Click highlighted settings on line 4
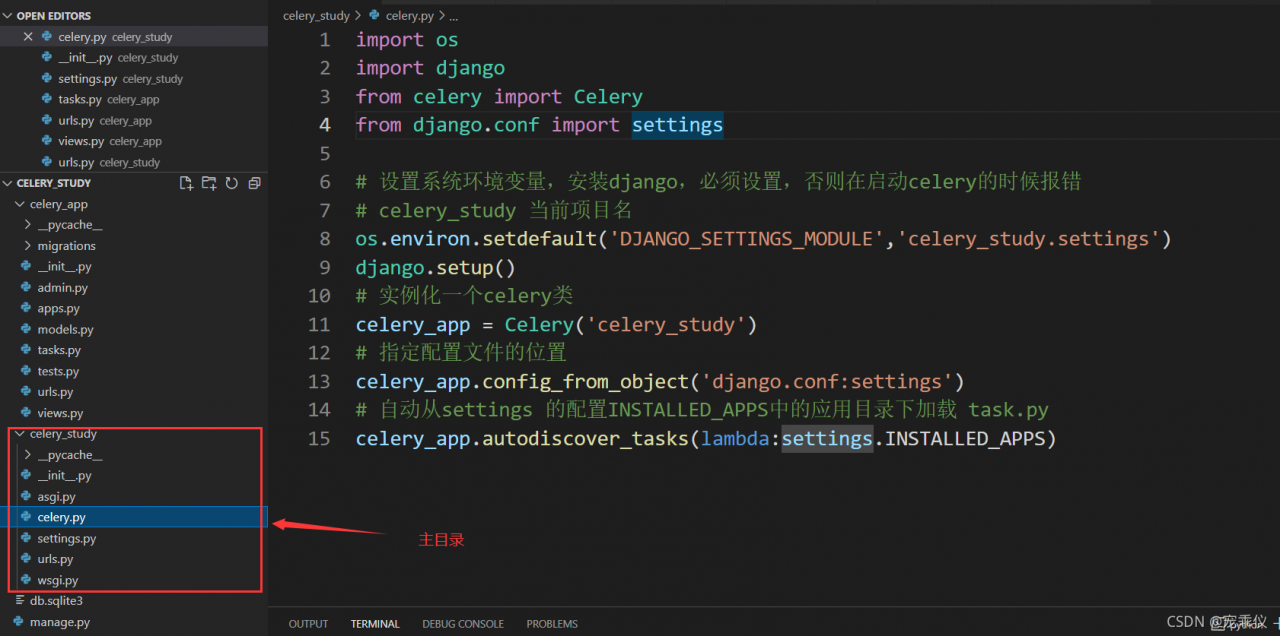Image resolution: width=1280 pixels, height=636 pixels. 677,125
